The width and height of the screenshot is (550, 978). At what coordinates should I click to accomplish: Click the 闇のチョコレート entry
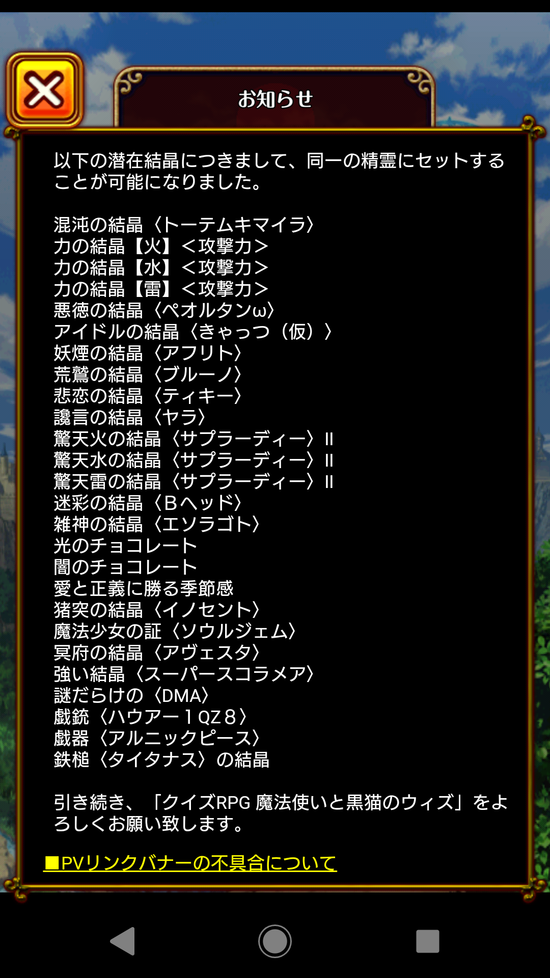125,567
